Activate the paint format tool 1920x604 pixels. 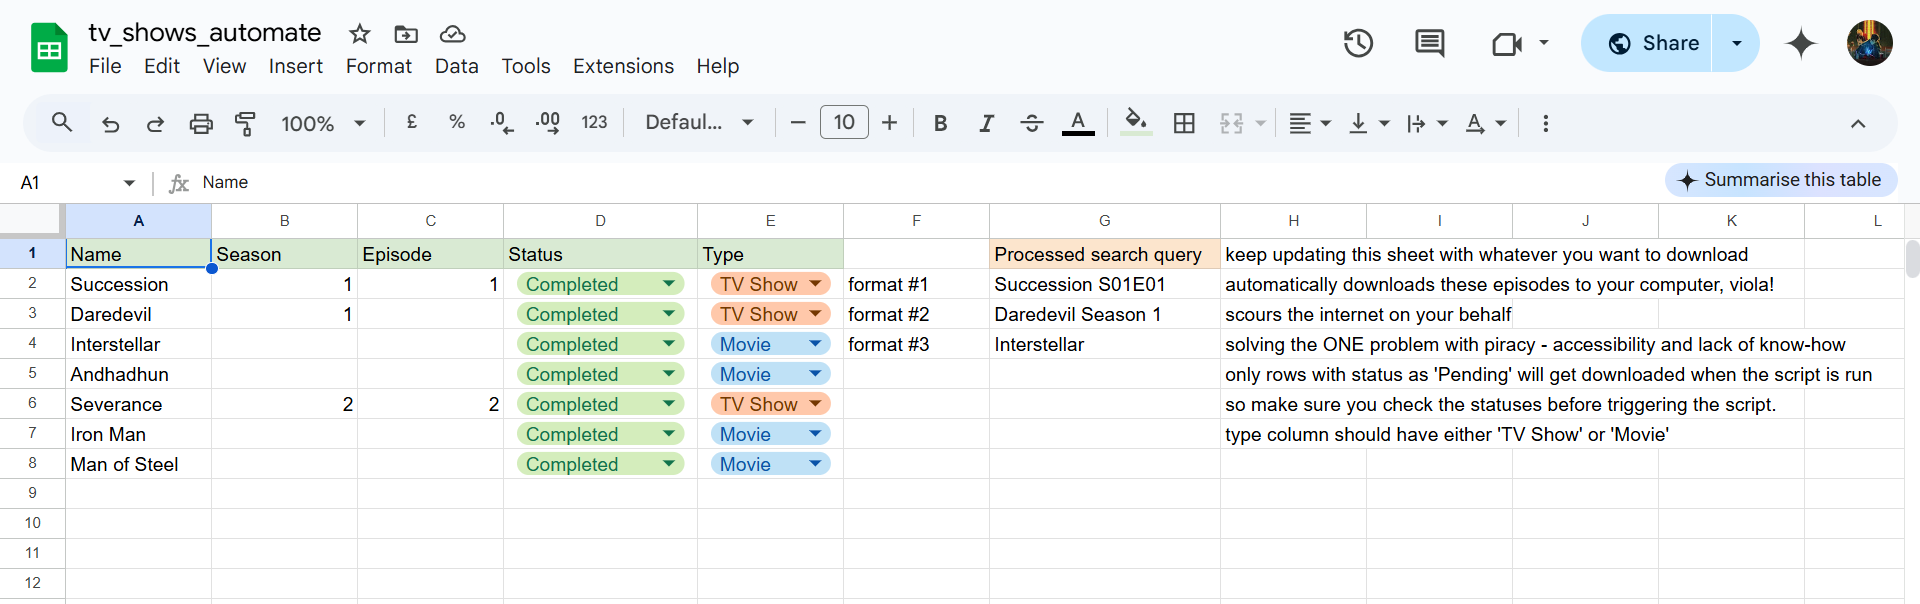tap(245, 123)
